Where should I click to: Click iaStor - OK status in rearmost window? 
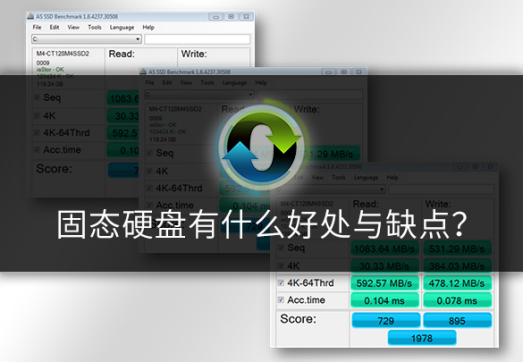[50, 69]
